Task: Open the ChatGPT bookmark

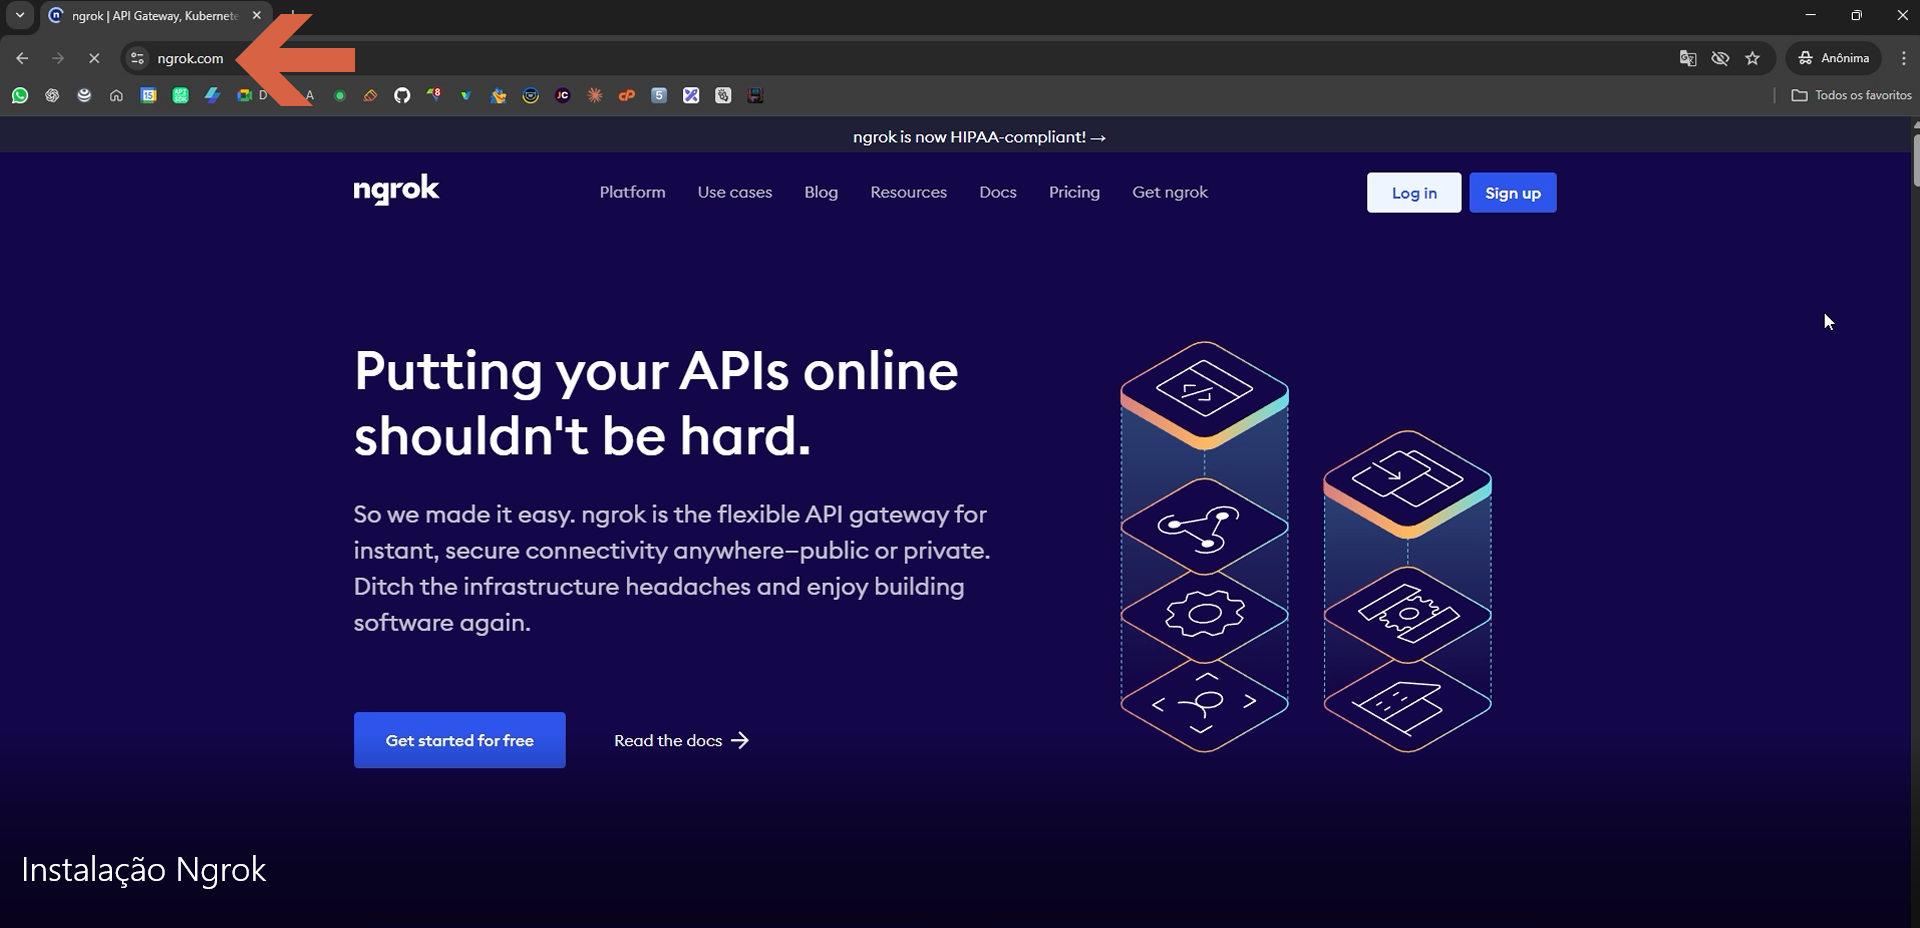Action: 52,95
